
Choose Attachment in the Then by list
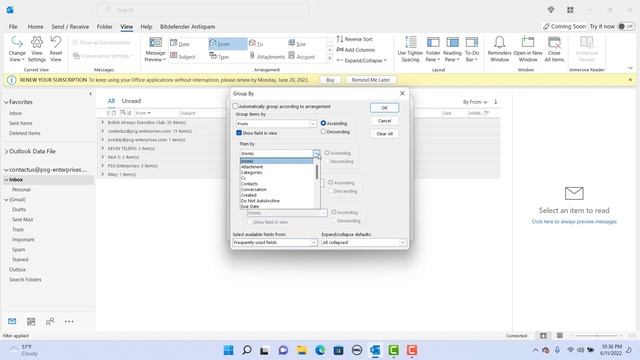click(x=278, y=167)
